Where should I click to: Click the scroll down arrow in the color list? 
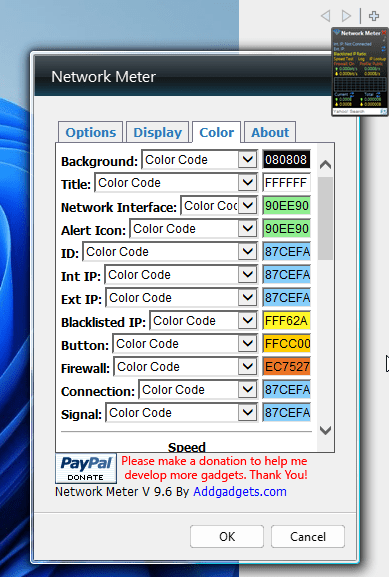(x=325, y=430)
